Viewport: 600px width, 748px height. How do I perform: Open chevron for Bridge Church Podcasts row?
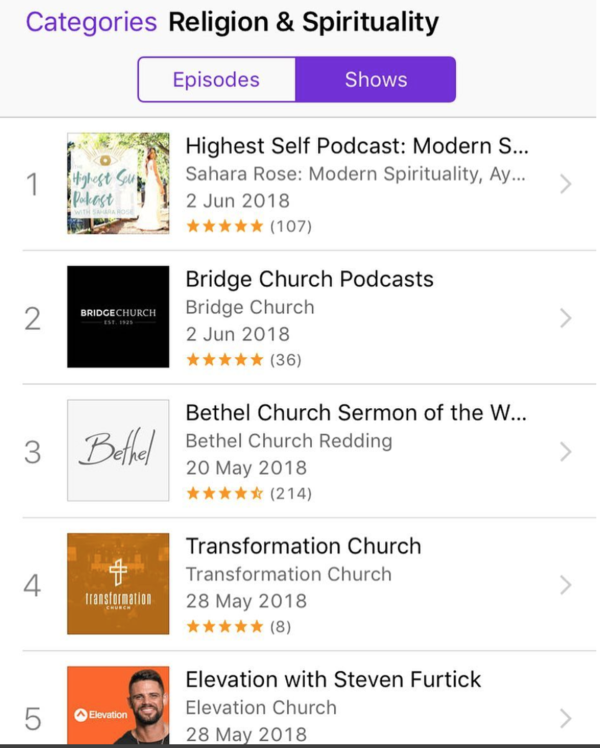click(566, 318)
